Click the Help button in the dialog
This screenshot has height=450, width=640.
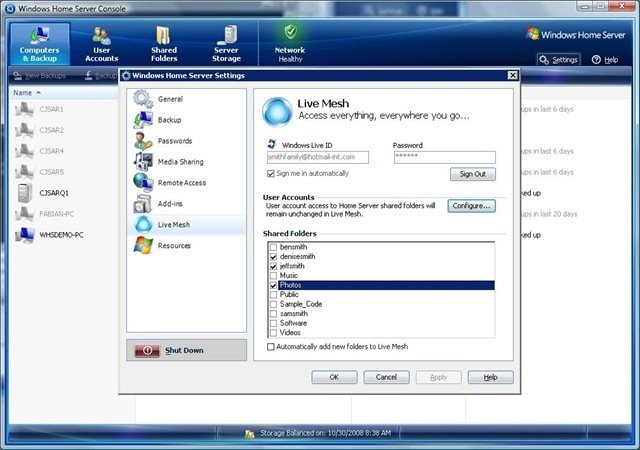[x=491, y=377]
